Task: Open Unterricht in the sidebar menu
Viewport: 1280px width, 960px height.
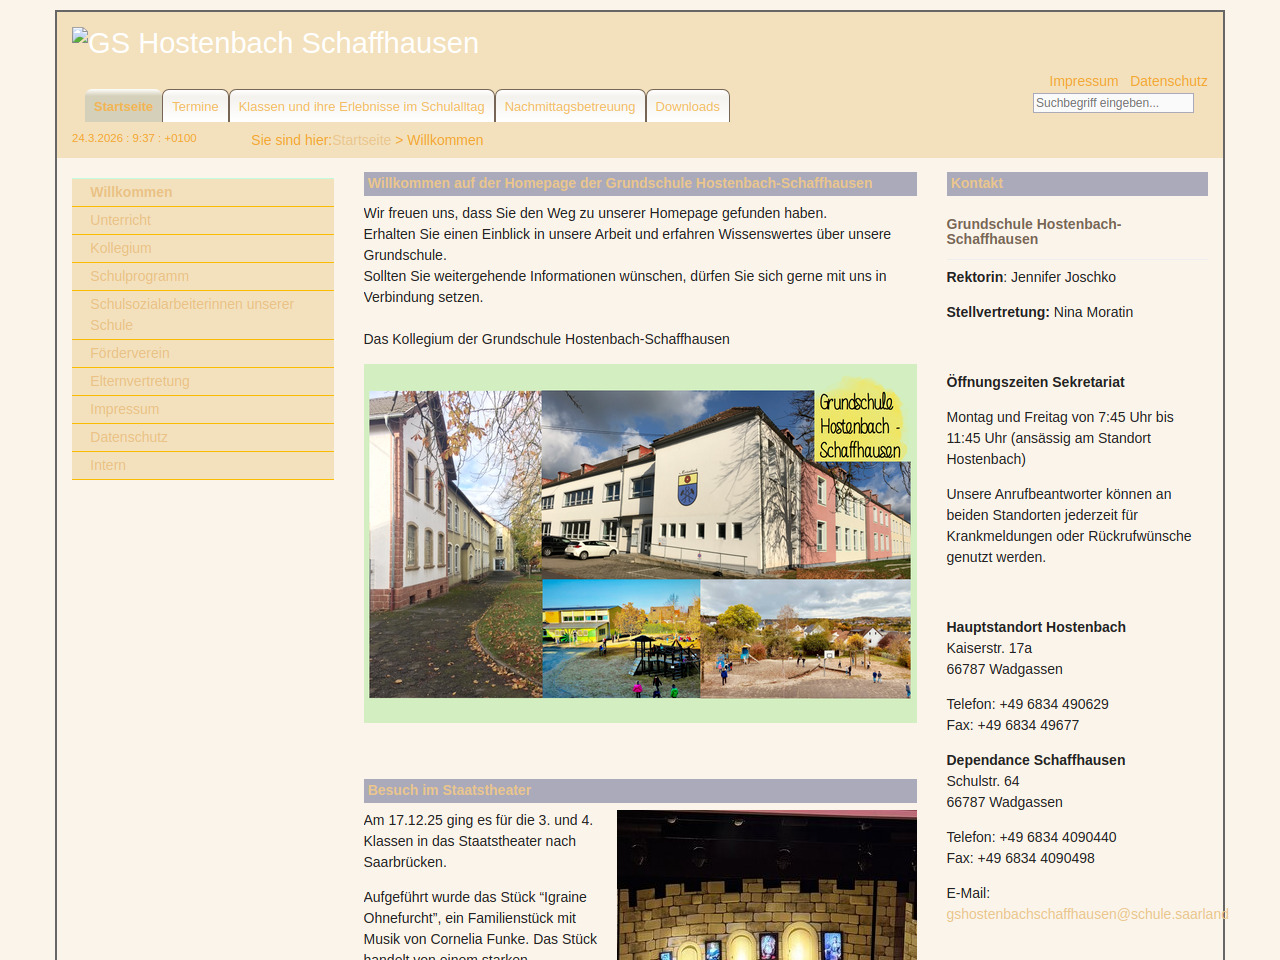Action: click(x=120, y=220)
